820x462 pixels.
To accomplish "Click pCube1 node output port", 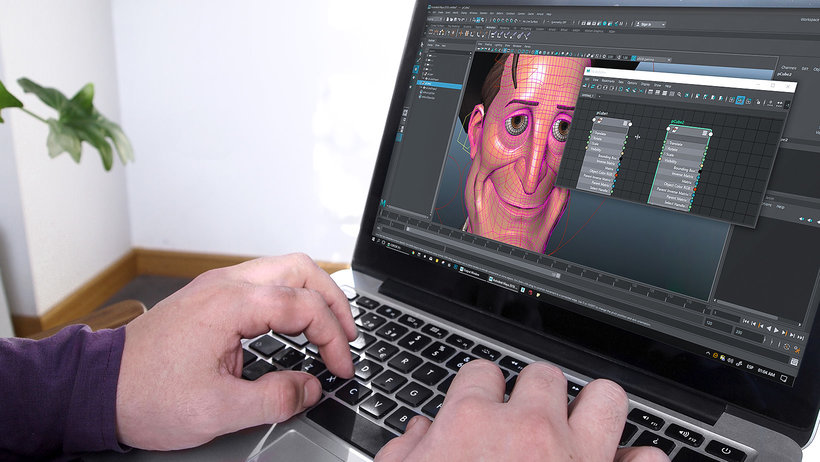I will [630, 124].
